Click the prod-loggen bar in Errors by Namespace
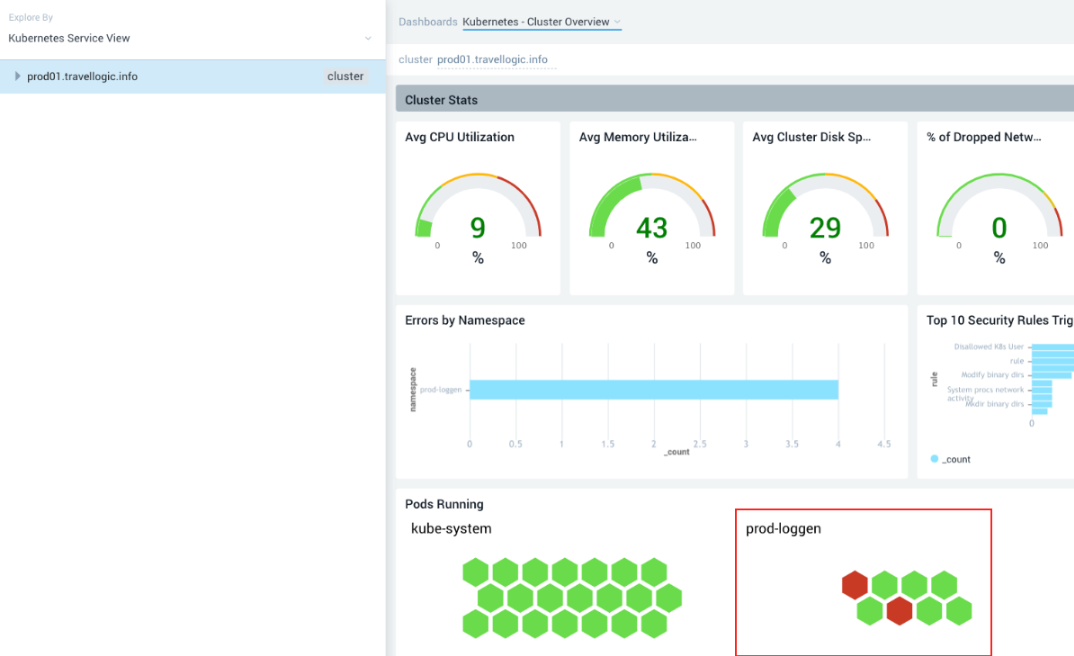Screen dimensions: 1074x656 click(x=653, y=389)
